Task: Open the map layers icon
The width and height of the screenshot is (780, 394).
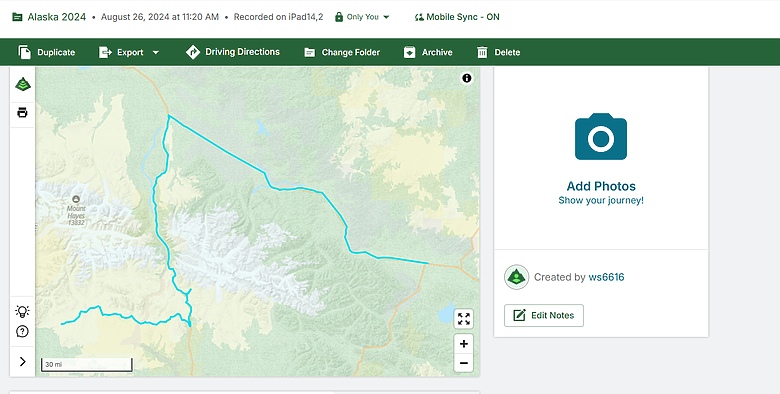Action: pyautogui.click(x=22, y=85)
